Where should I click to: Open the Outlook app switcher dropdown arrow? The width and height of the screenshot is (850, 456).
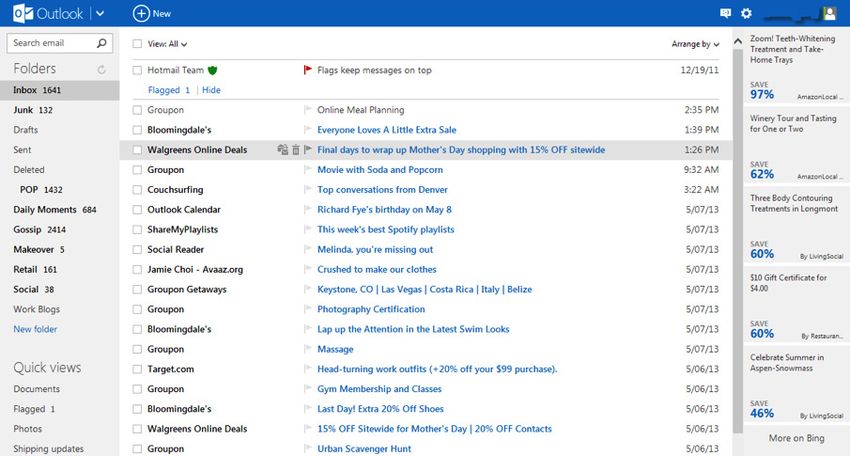click(x=100, y=14)
